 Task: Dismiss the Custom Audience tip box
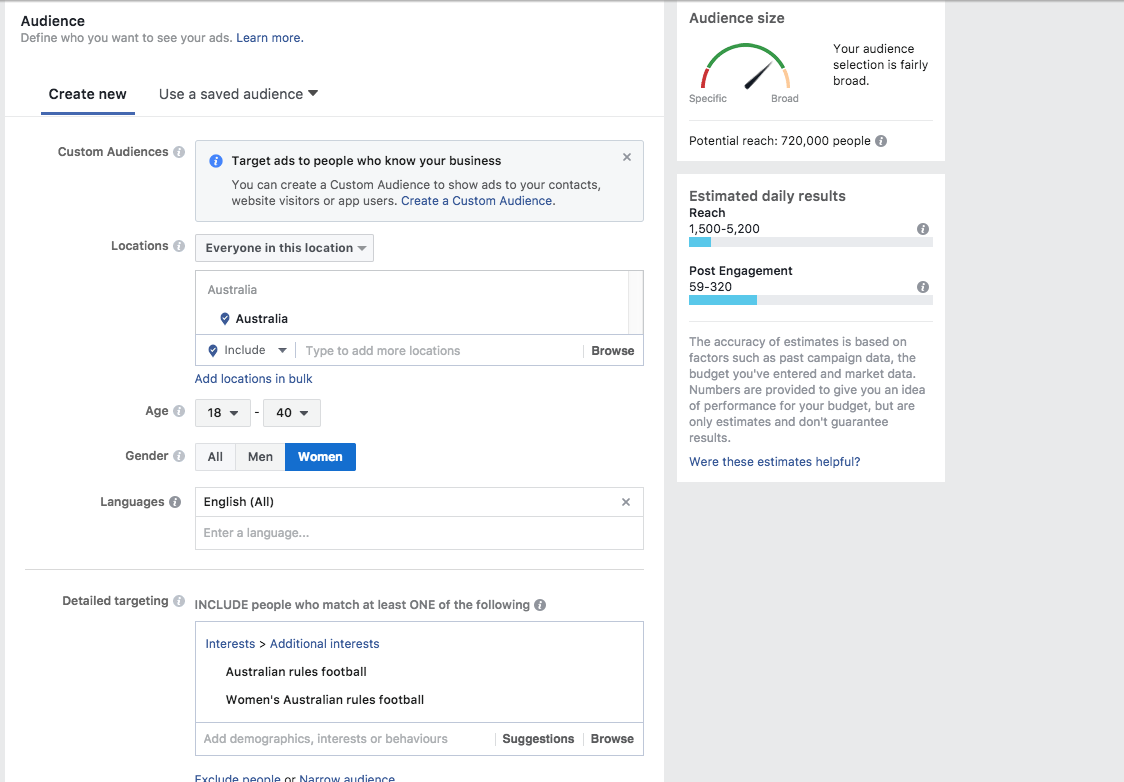(627, 157)
